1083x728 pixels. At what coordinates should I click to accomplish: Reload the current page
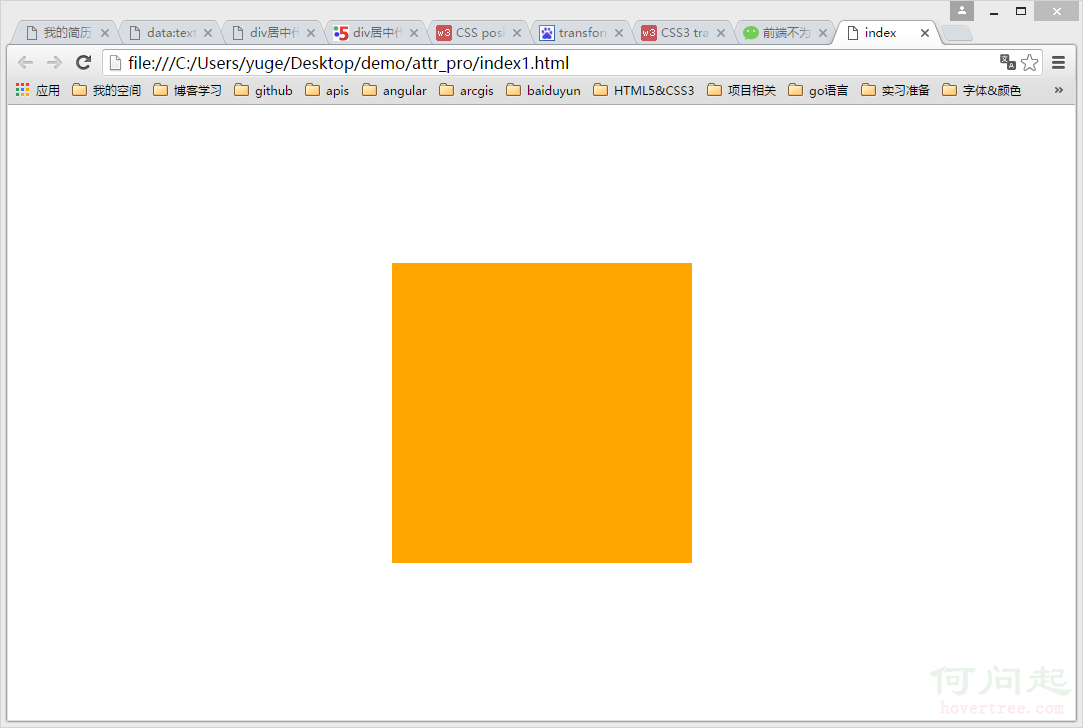[x=84, y=63]
